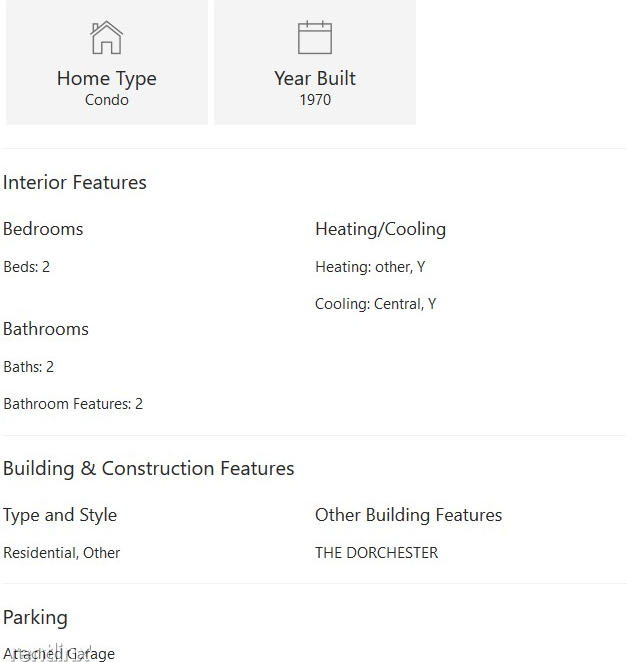Click the Residential, Other text
Screen dimensions: 627x662
pos(61,553)
